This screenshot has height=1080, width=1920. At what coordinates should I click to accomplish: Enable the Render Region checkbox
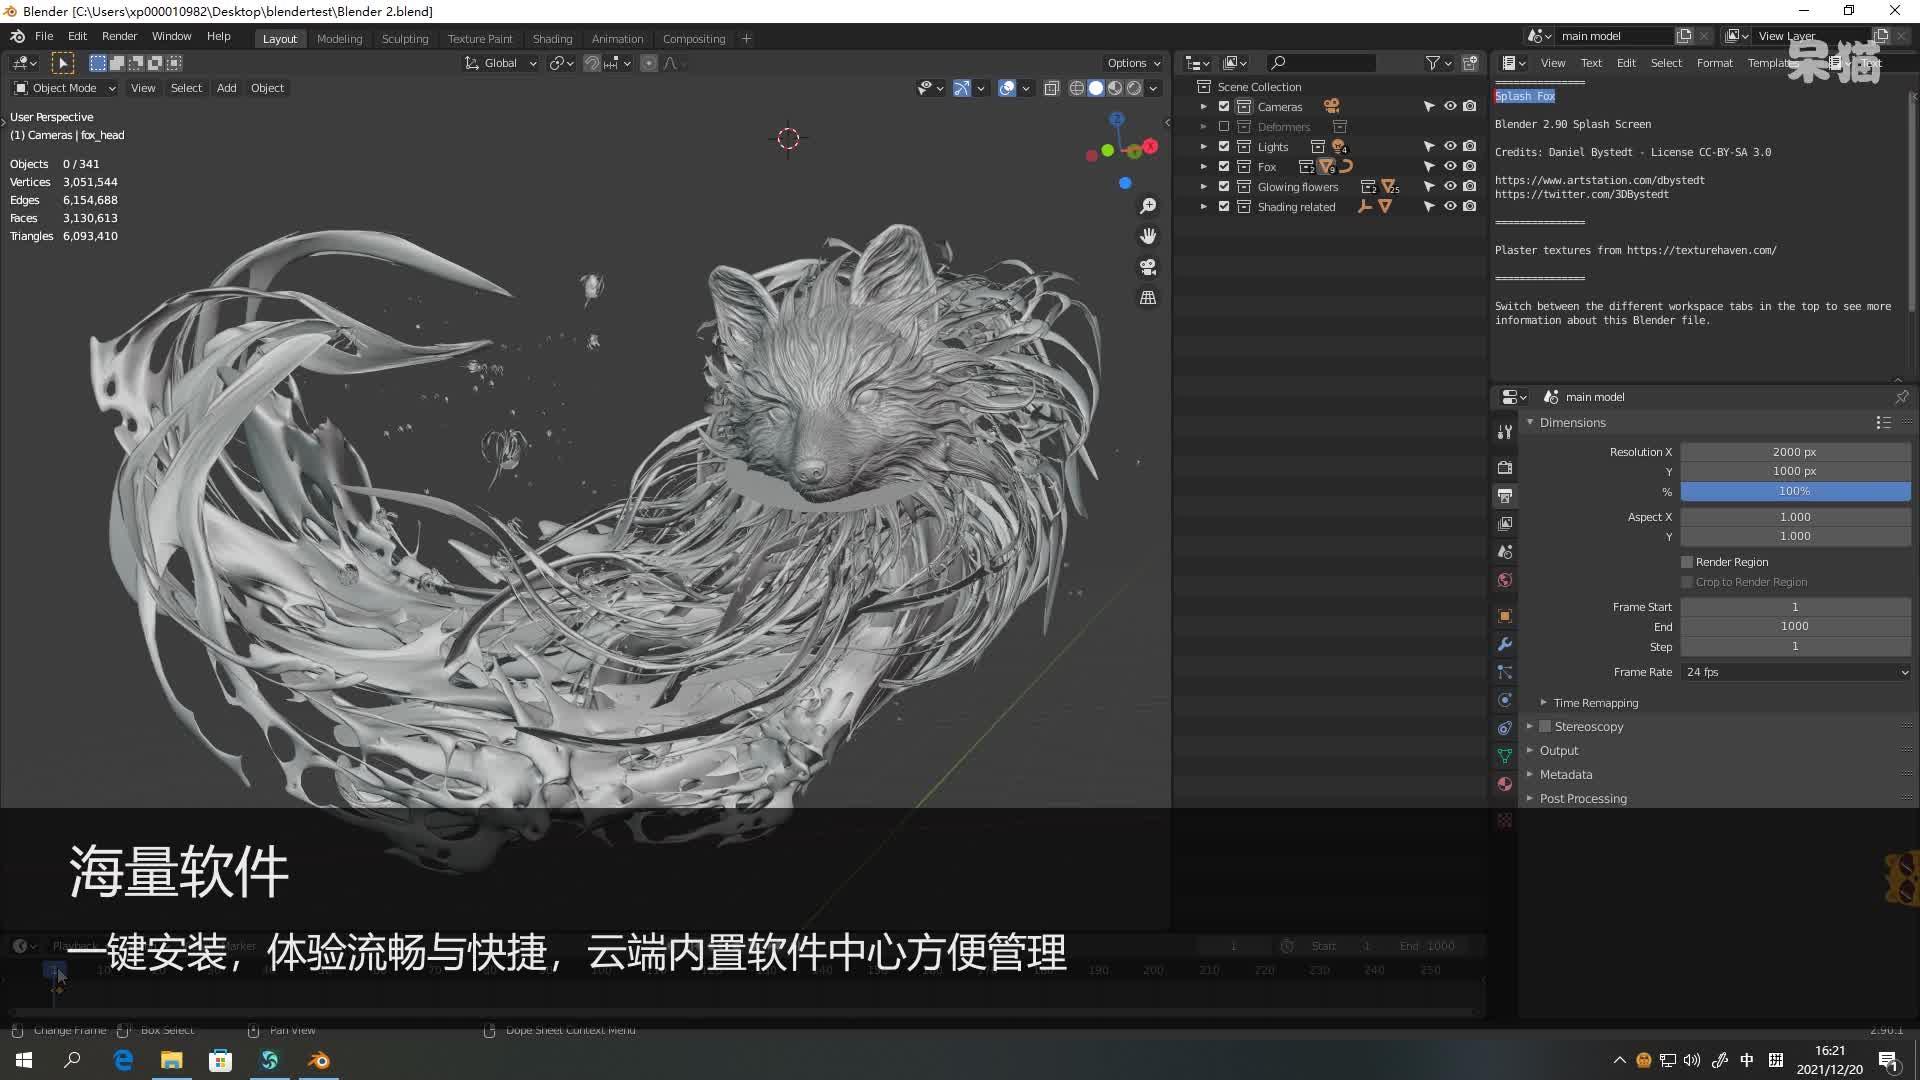point(1687,562)
